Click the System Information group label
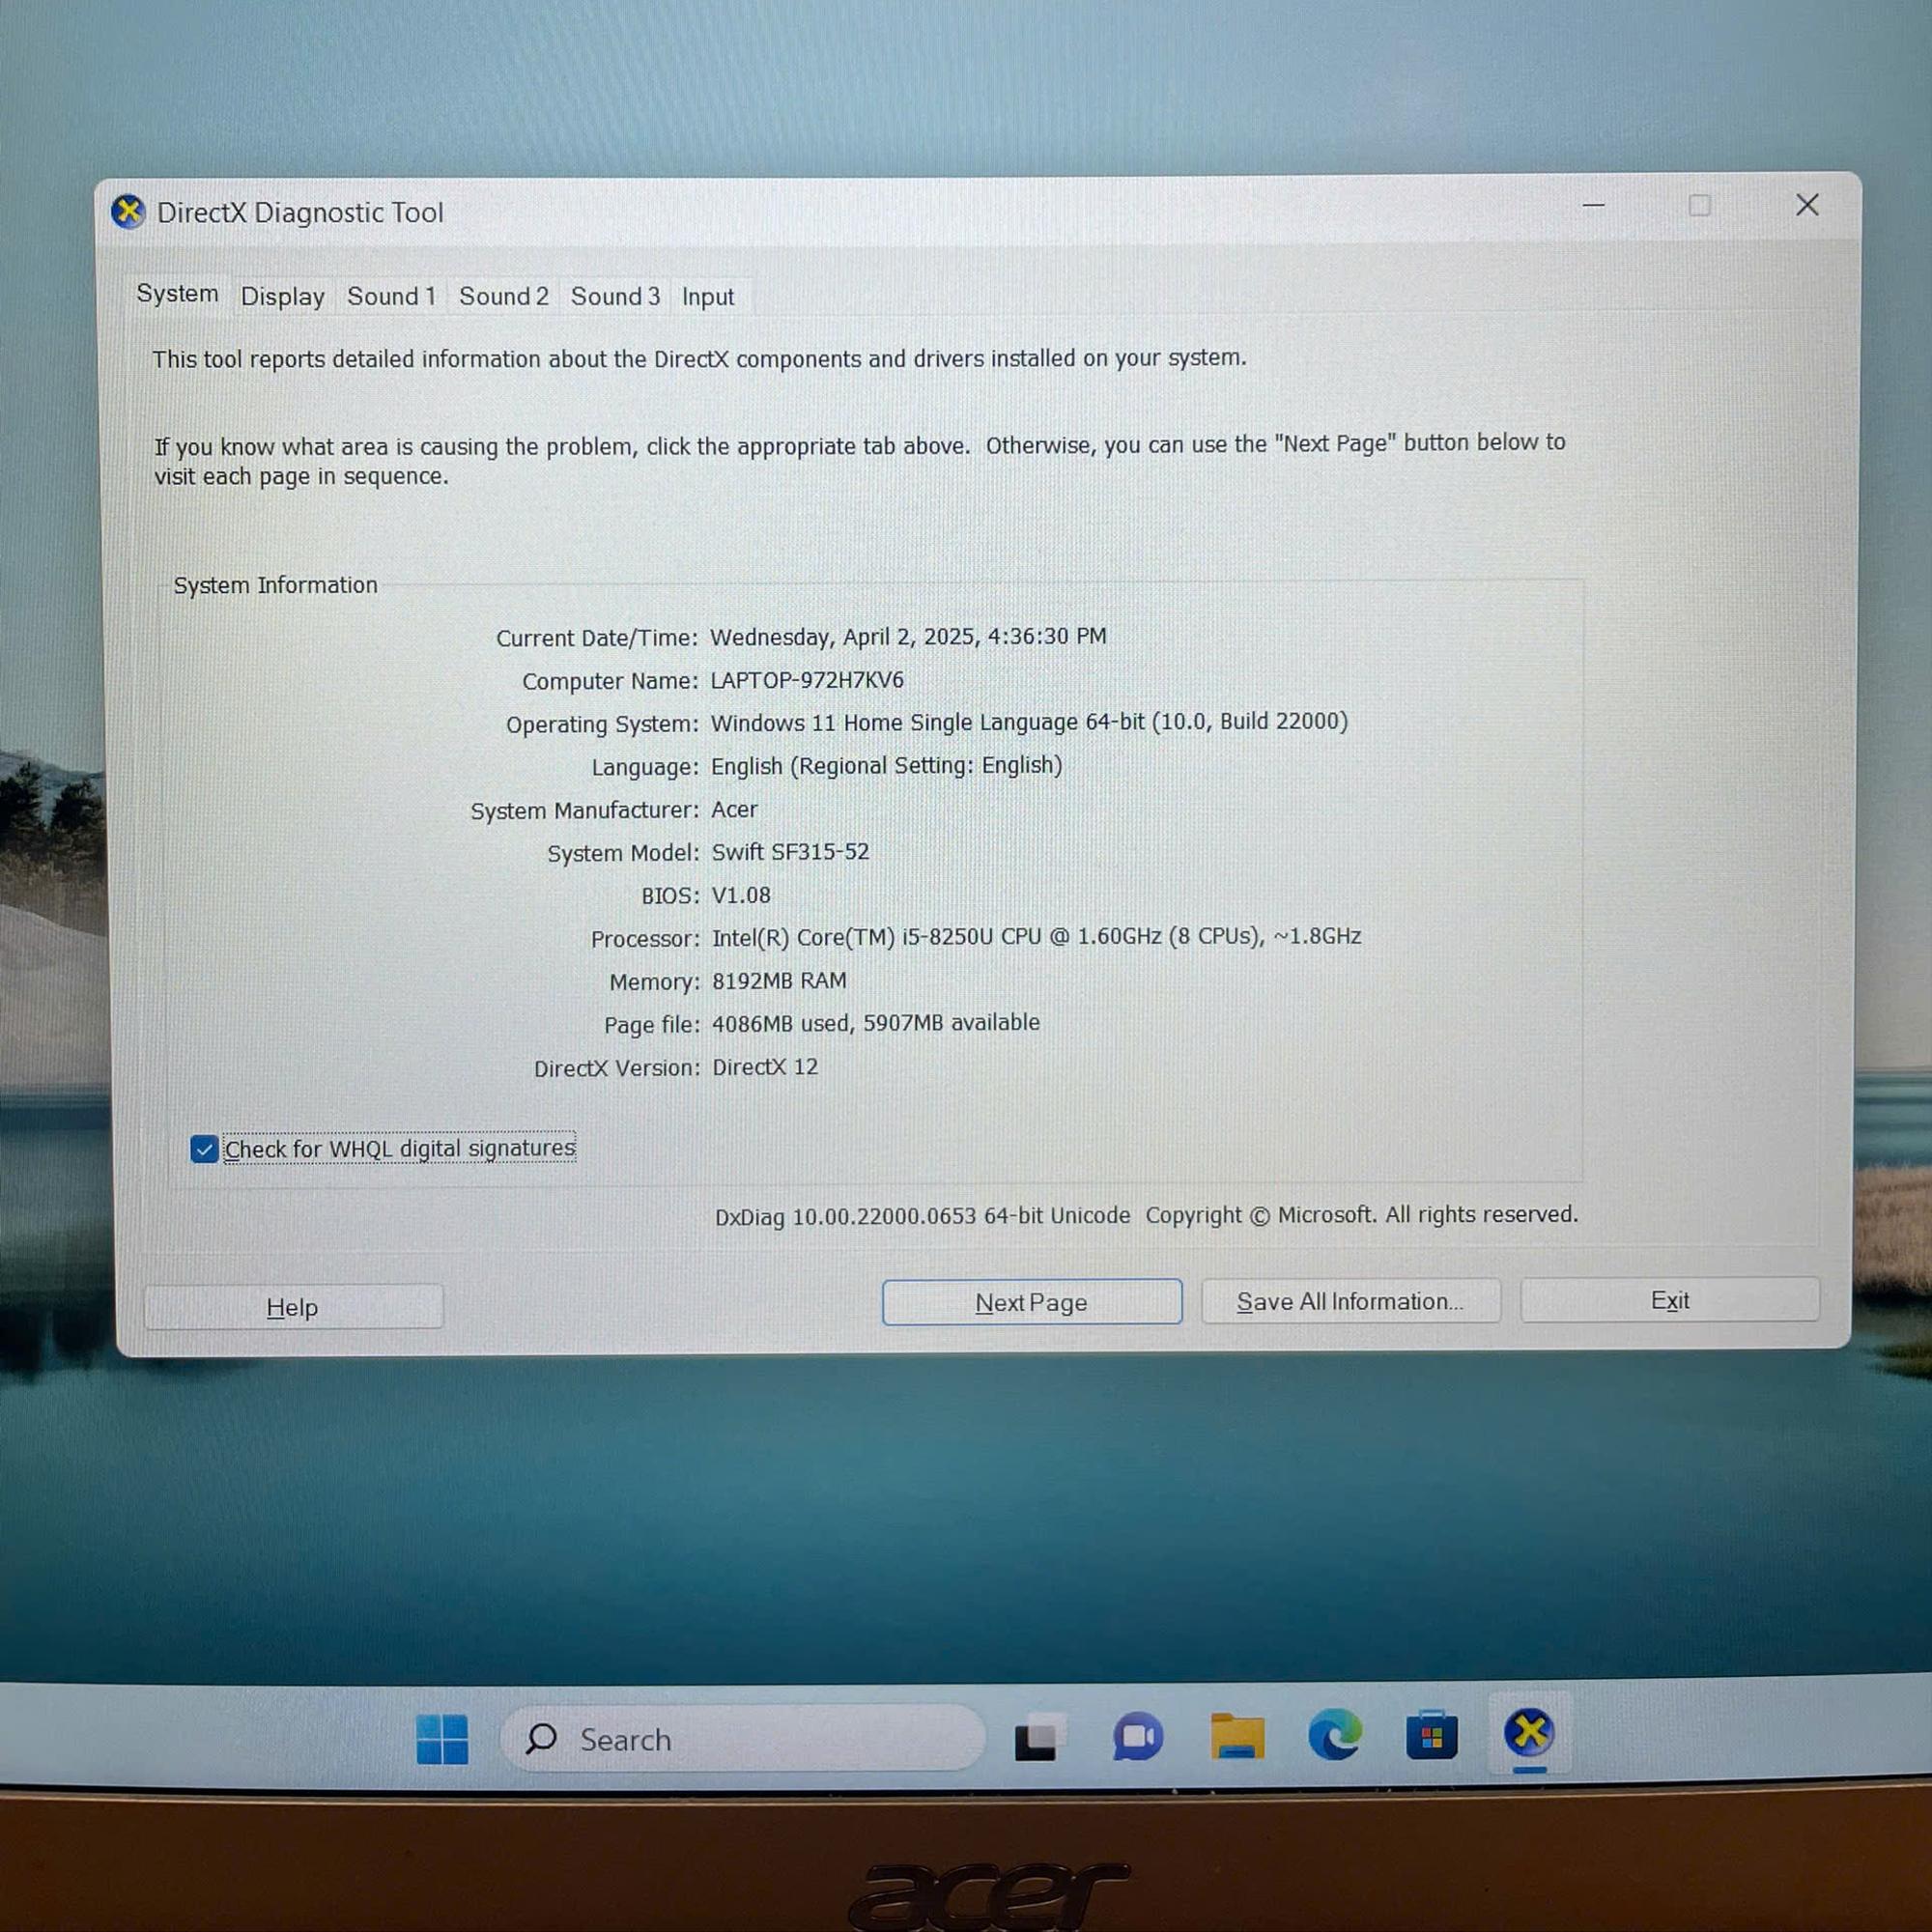The width and height of the screenshot is (1932, 1932). pyautogui.click(x=276, y=585)
